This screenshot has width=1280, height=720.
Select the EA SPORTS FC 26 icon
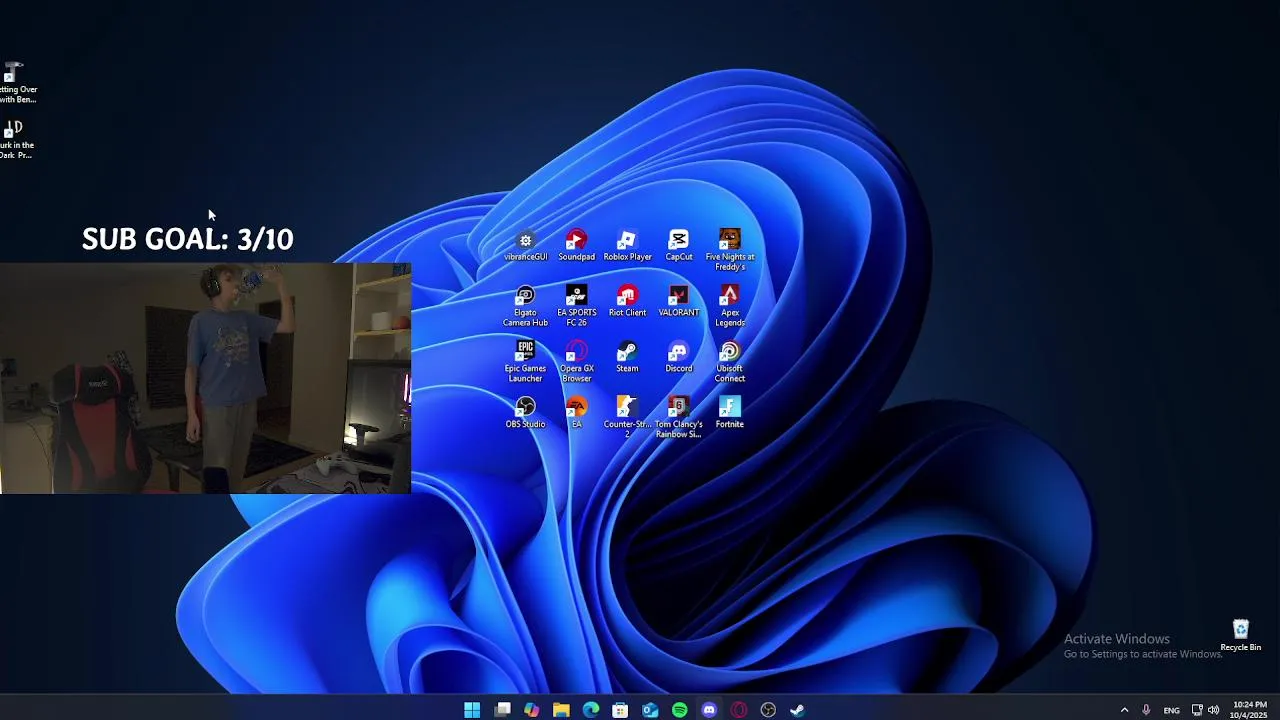pyautogui.click(x=576, y=306)
